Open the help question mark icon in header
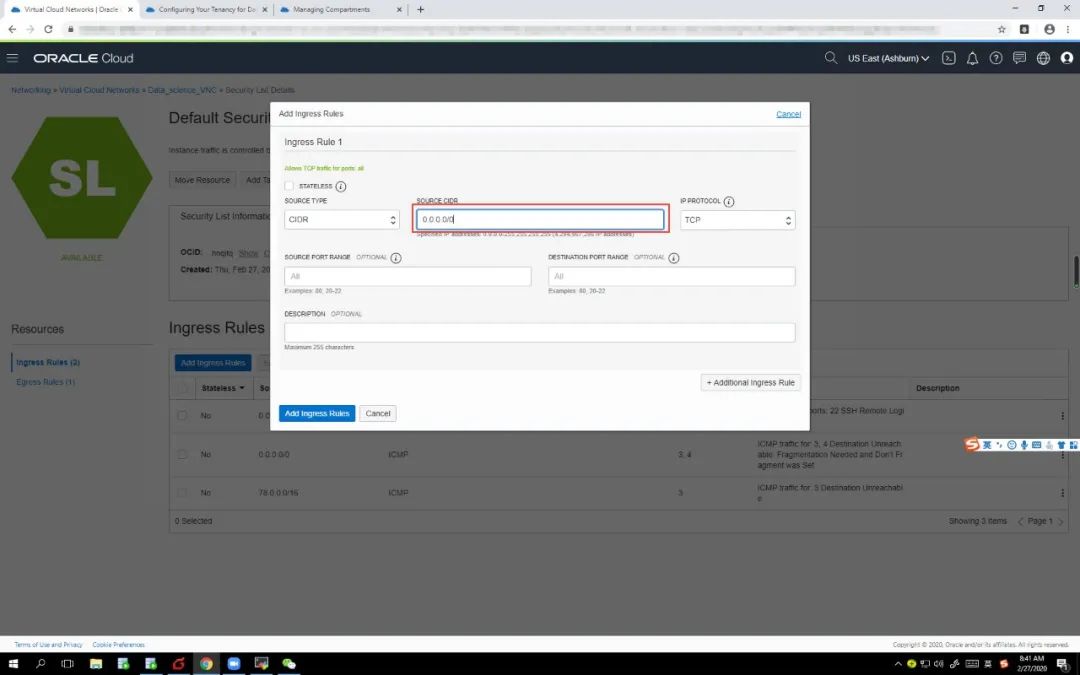Image resolution: width=1080 pixels, height=675 pixels. [x=995, y=58]
